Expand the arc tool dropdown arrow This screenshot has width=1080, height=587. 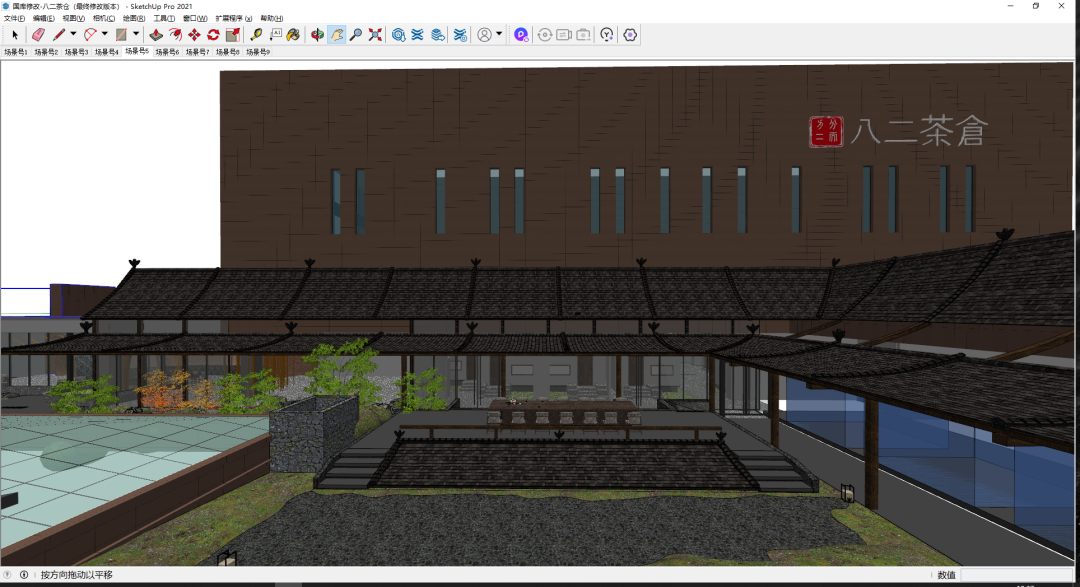(x=105, y=35)
